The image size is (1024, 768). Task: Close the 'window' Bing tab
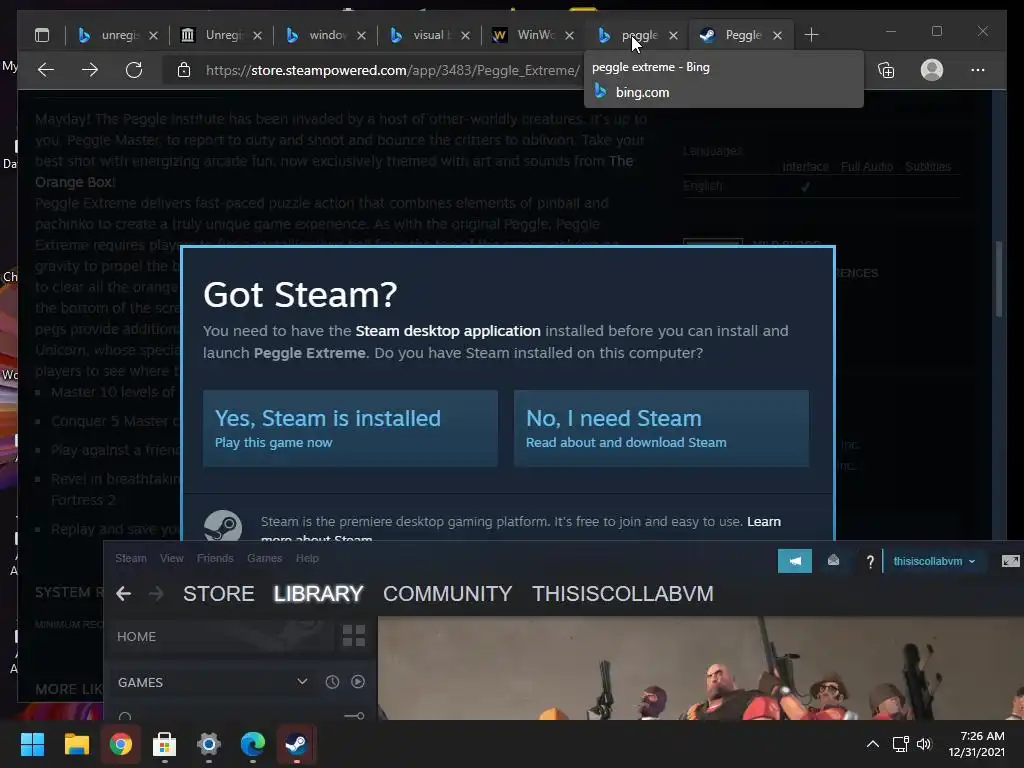[361, 35]
